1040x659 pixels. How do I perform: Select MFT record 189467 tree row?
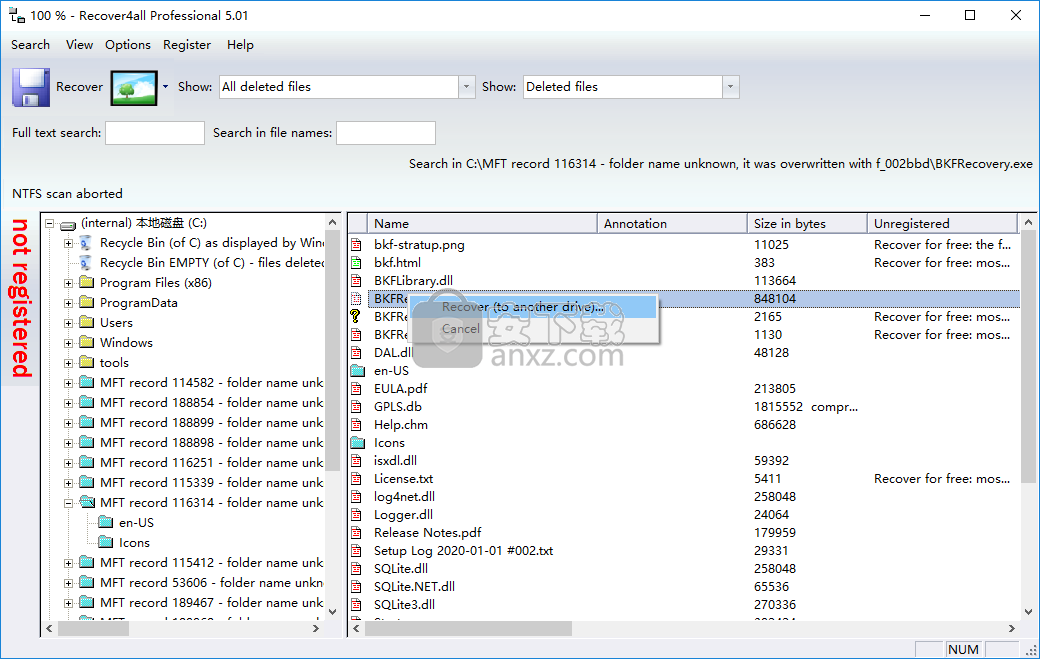(x=211, y=603)
